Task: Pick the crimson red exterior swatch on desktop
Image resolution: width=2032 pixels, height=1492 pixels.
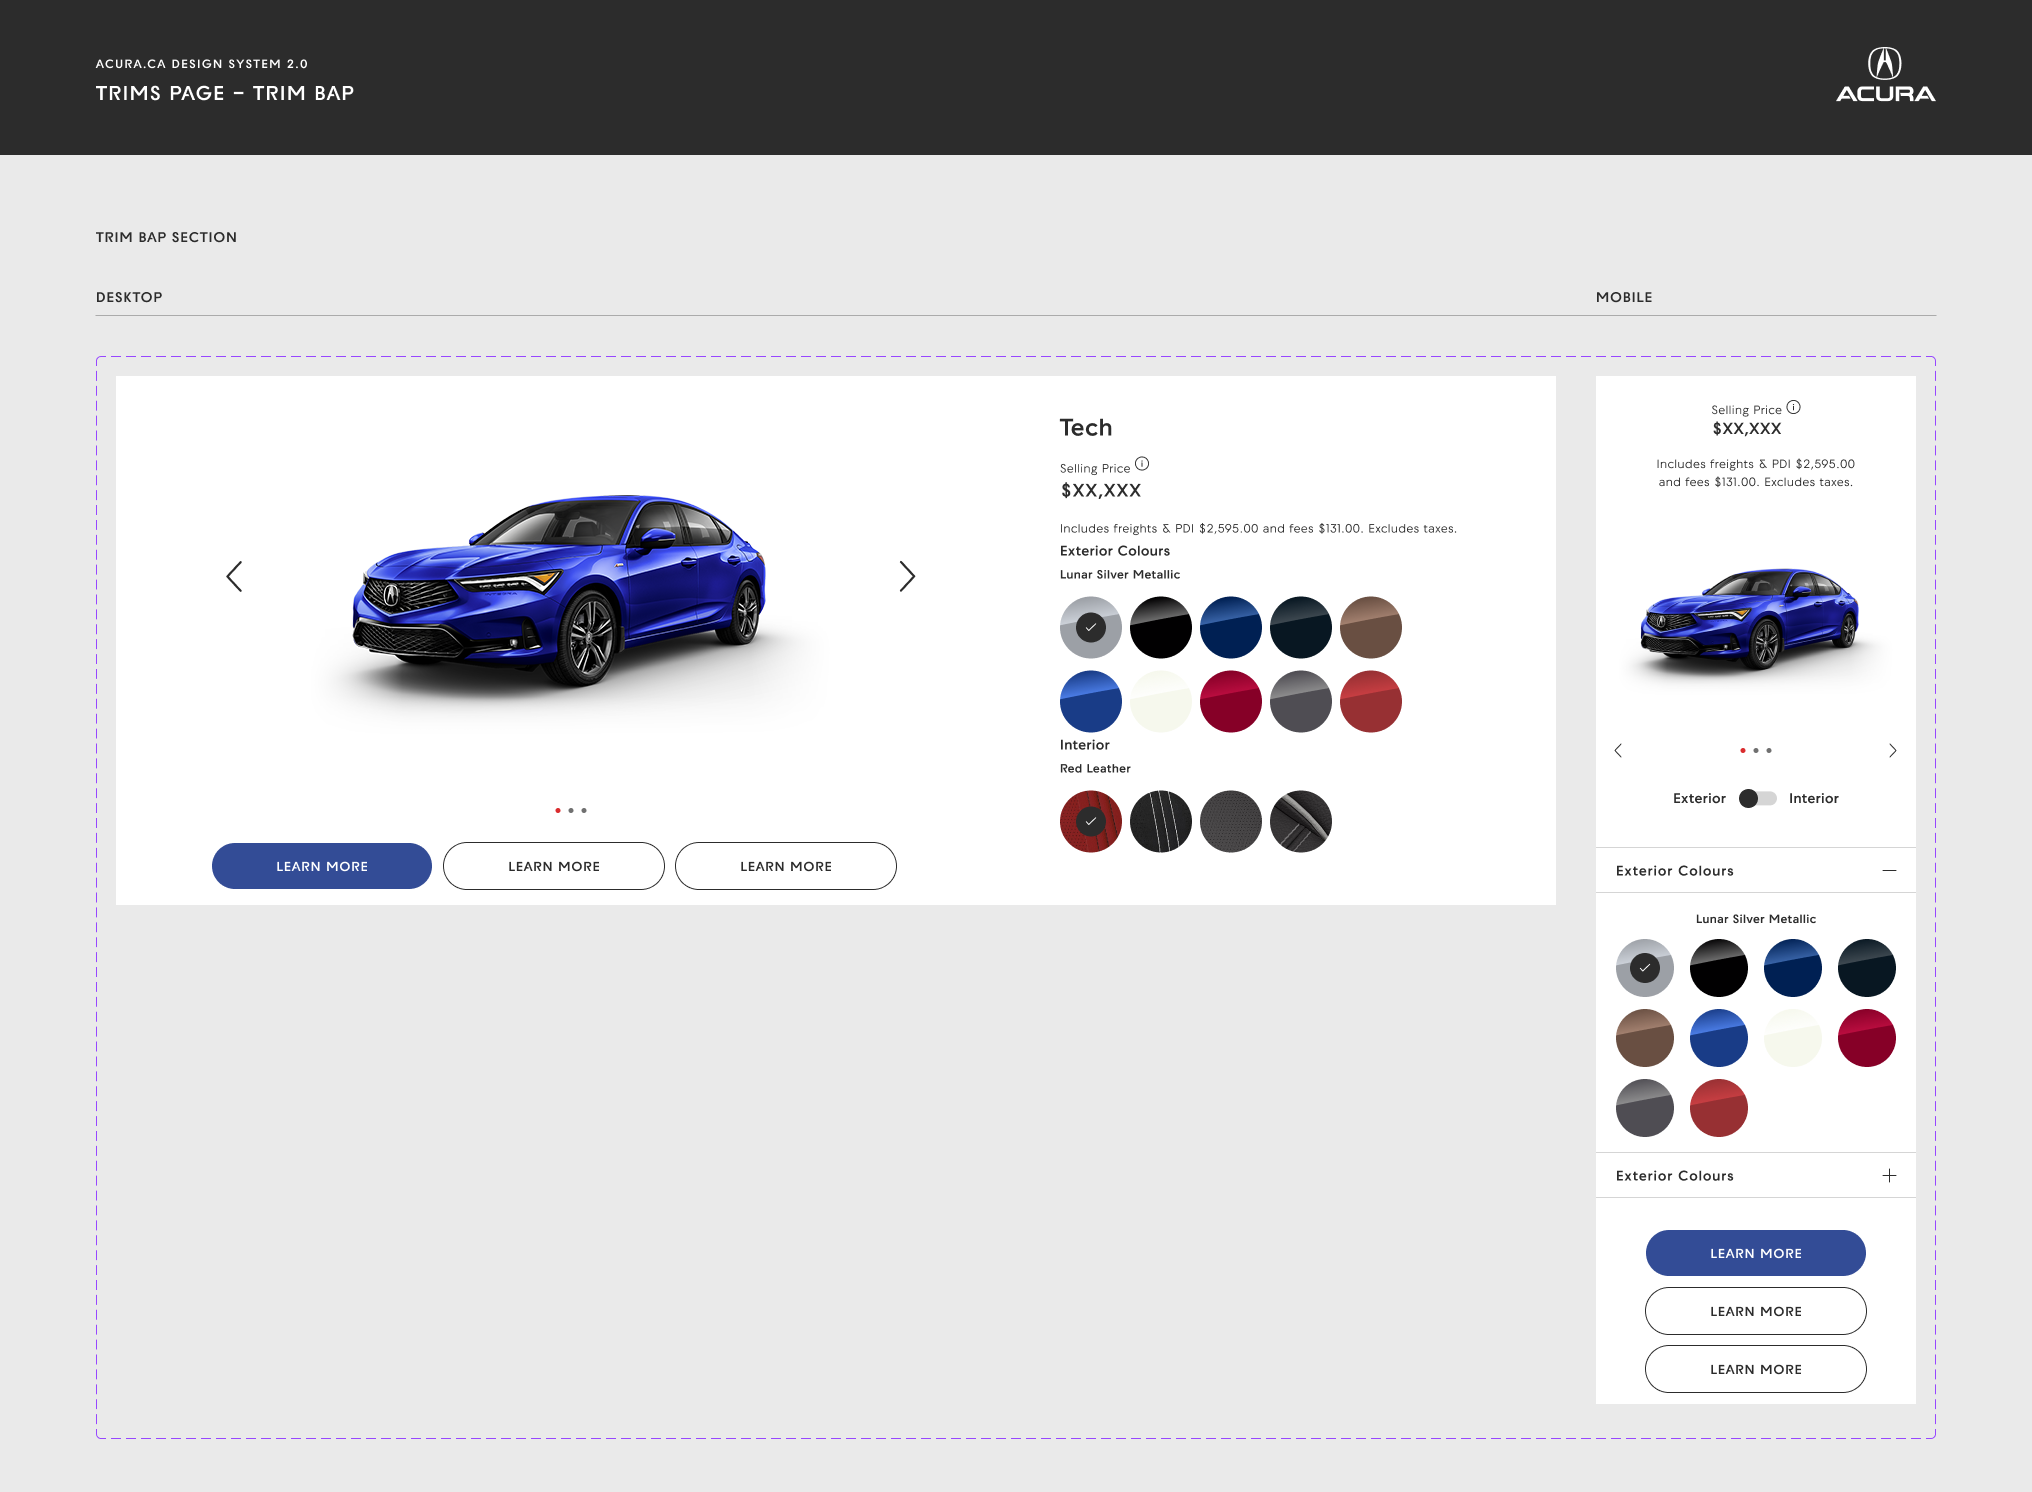Action: pos(1231,702)
